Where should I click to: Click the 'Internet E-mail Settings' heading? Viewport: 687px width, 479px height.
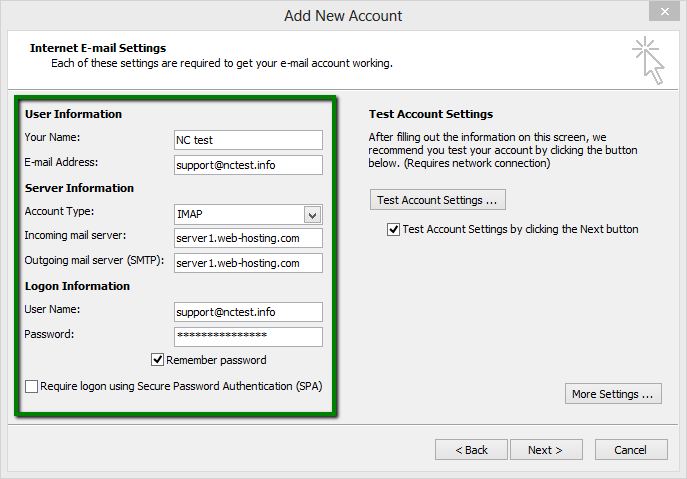pyautogui.click(x=98, y=48)
